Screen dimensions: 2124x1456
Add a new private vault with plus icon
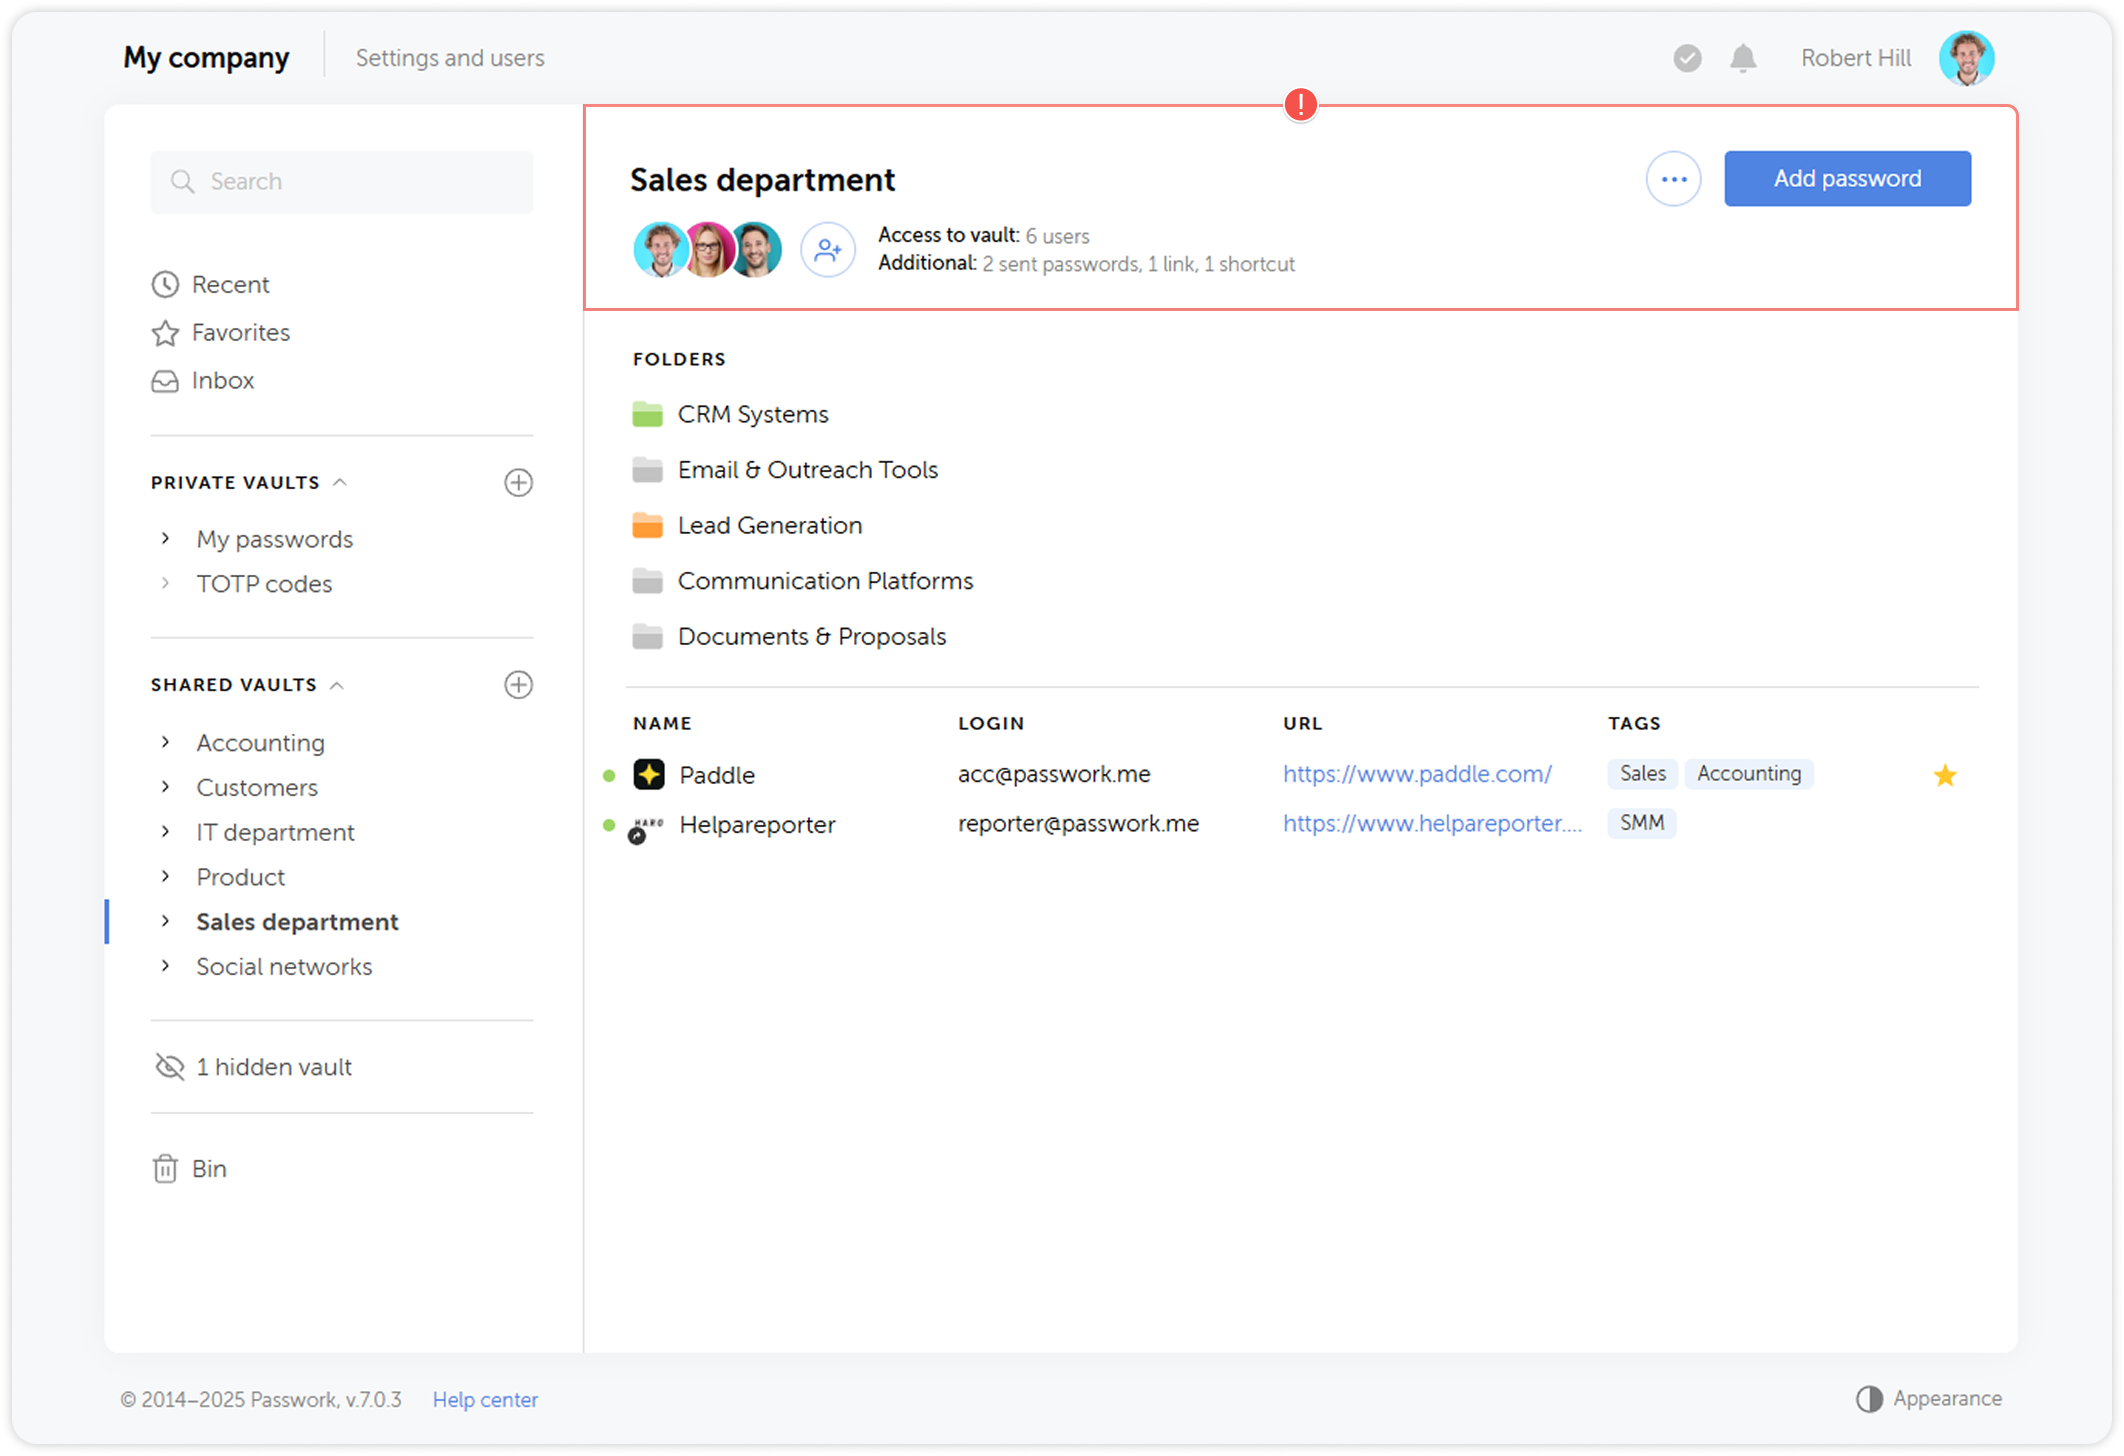[x=518, y=483]
